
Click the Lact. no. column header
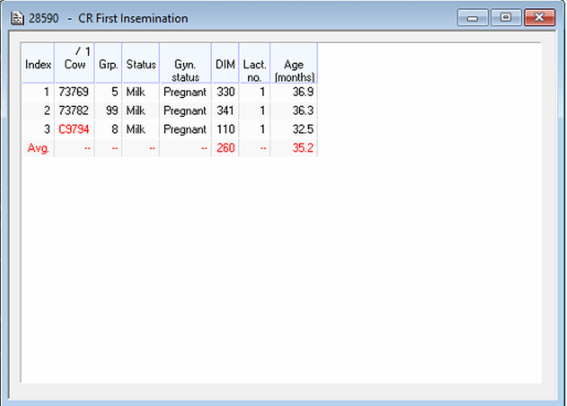coord(255,63)
